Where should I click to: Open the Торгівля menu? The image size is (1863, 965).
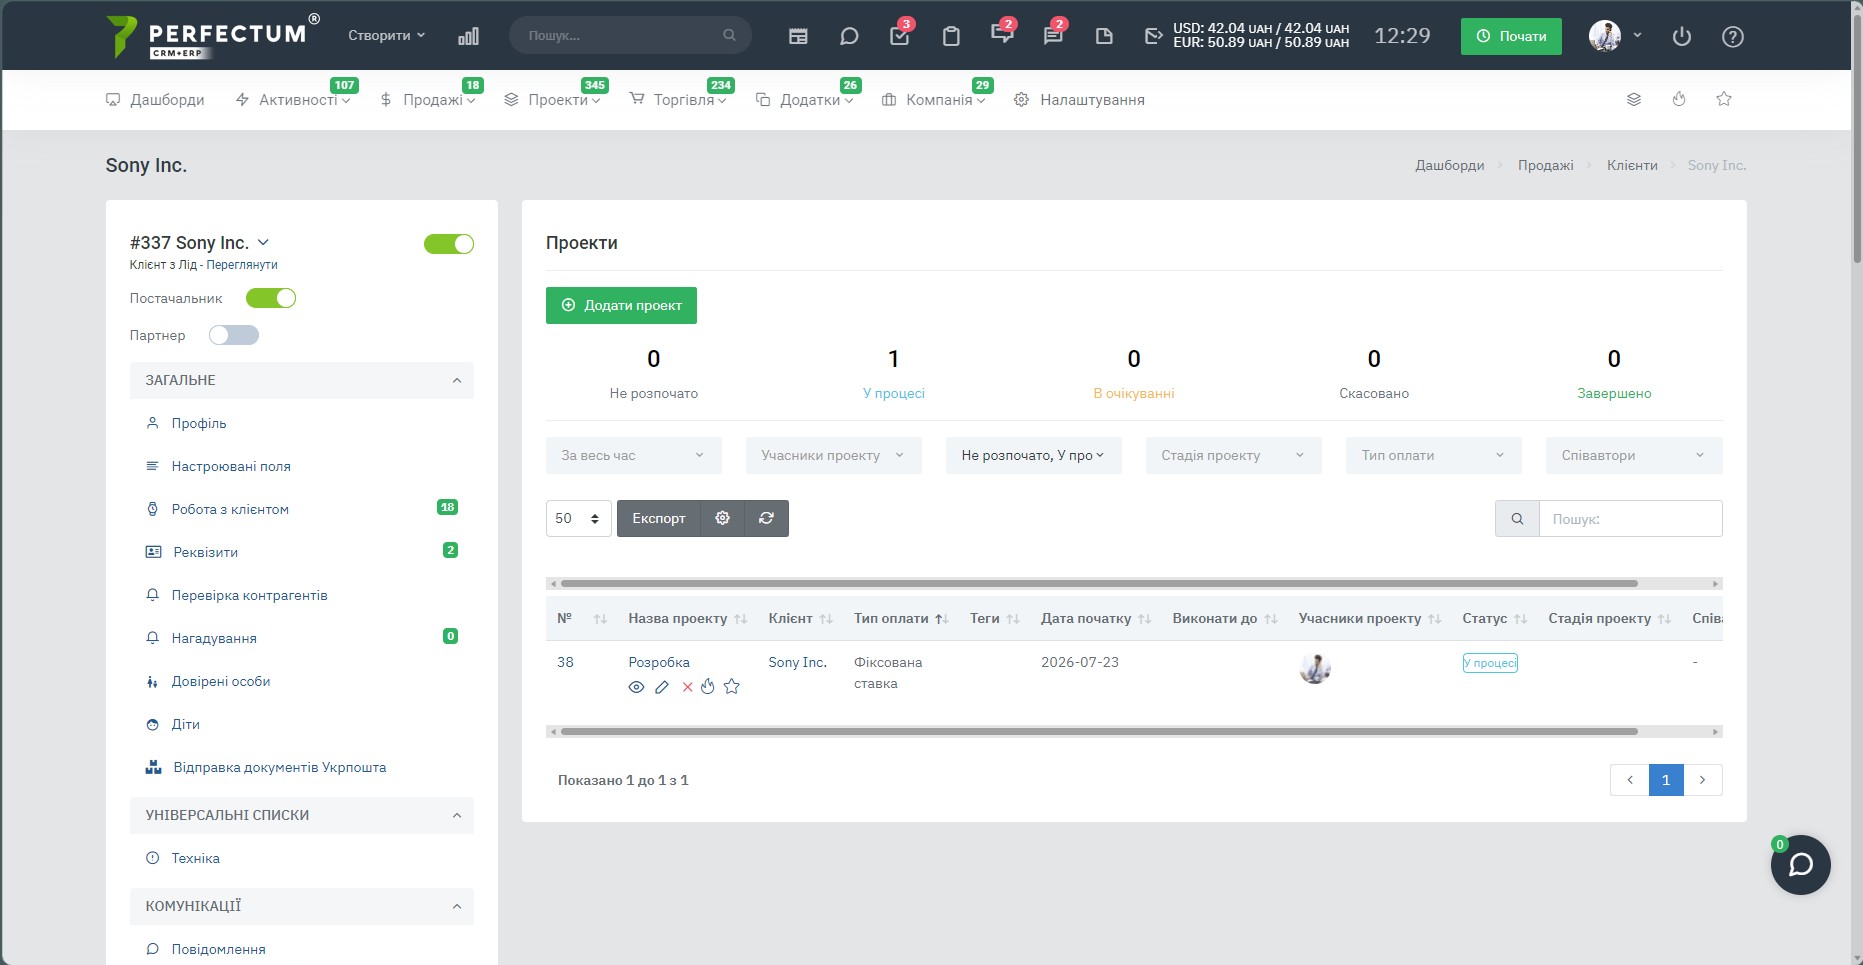tap(678, 100)
